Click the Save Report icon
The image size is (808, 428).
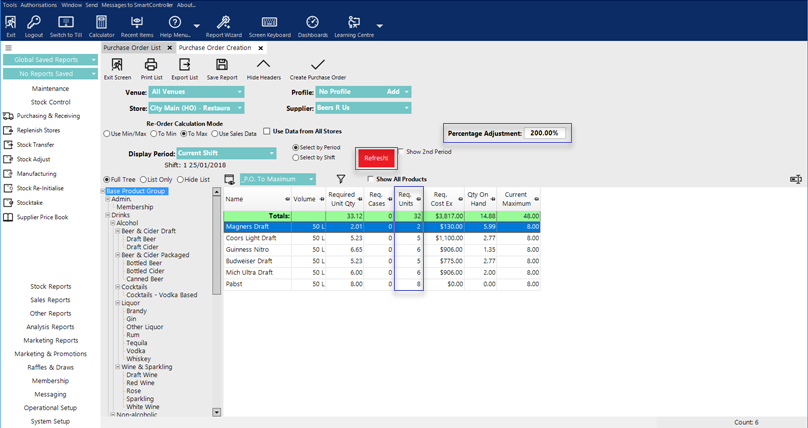[x=222, y=66]
